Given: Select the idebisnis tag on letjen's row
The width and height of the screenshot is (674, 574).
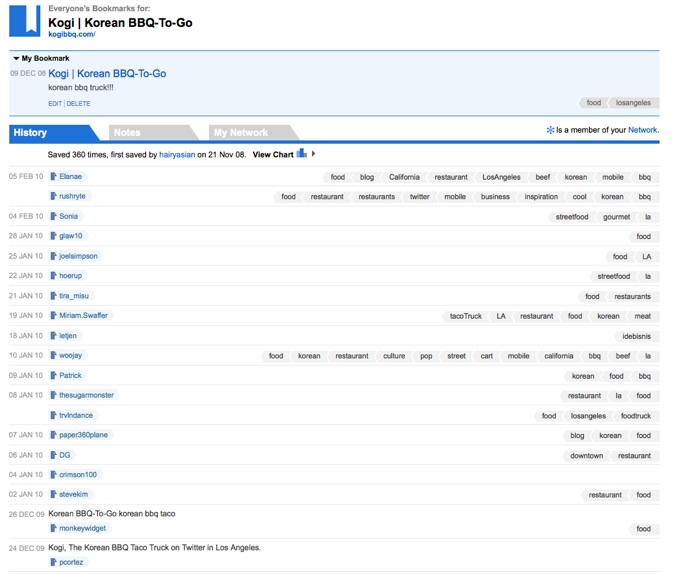Looking at the screenshot, I should pos(637,337).
